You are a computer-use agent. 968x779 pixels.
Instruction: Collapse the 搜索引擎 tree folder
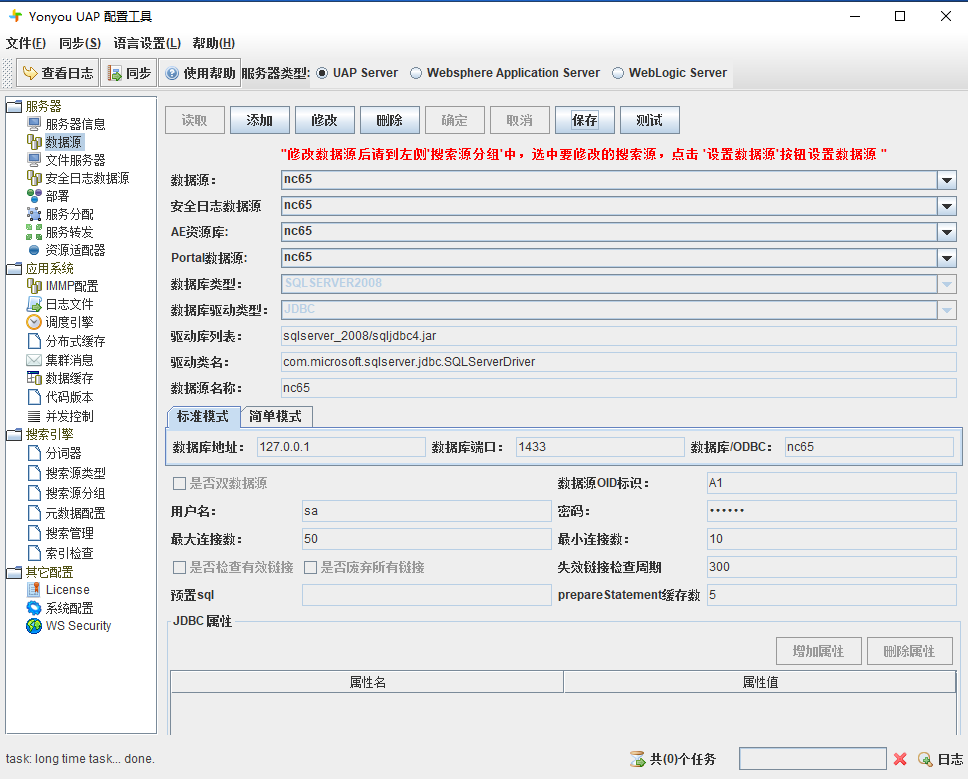click(14, 435)
